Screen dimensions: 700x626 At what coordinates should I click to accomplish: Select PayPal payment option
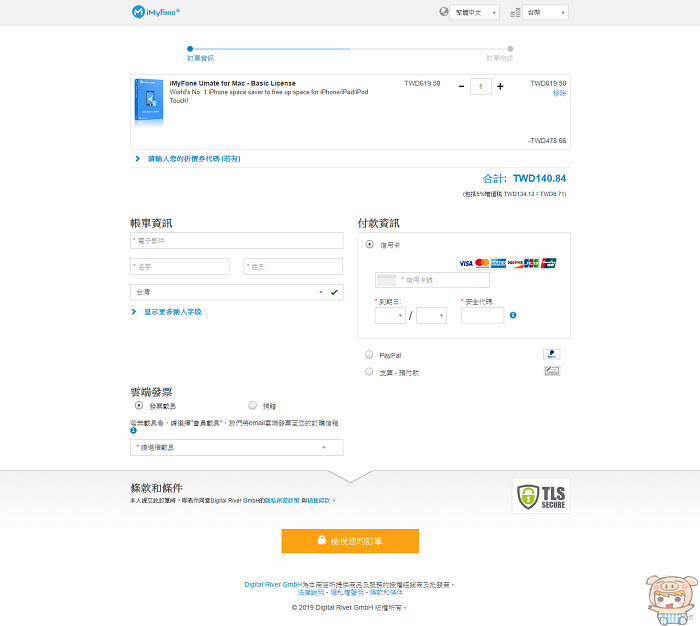pyautogui.click(x=369, y=355)
